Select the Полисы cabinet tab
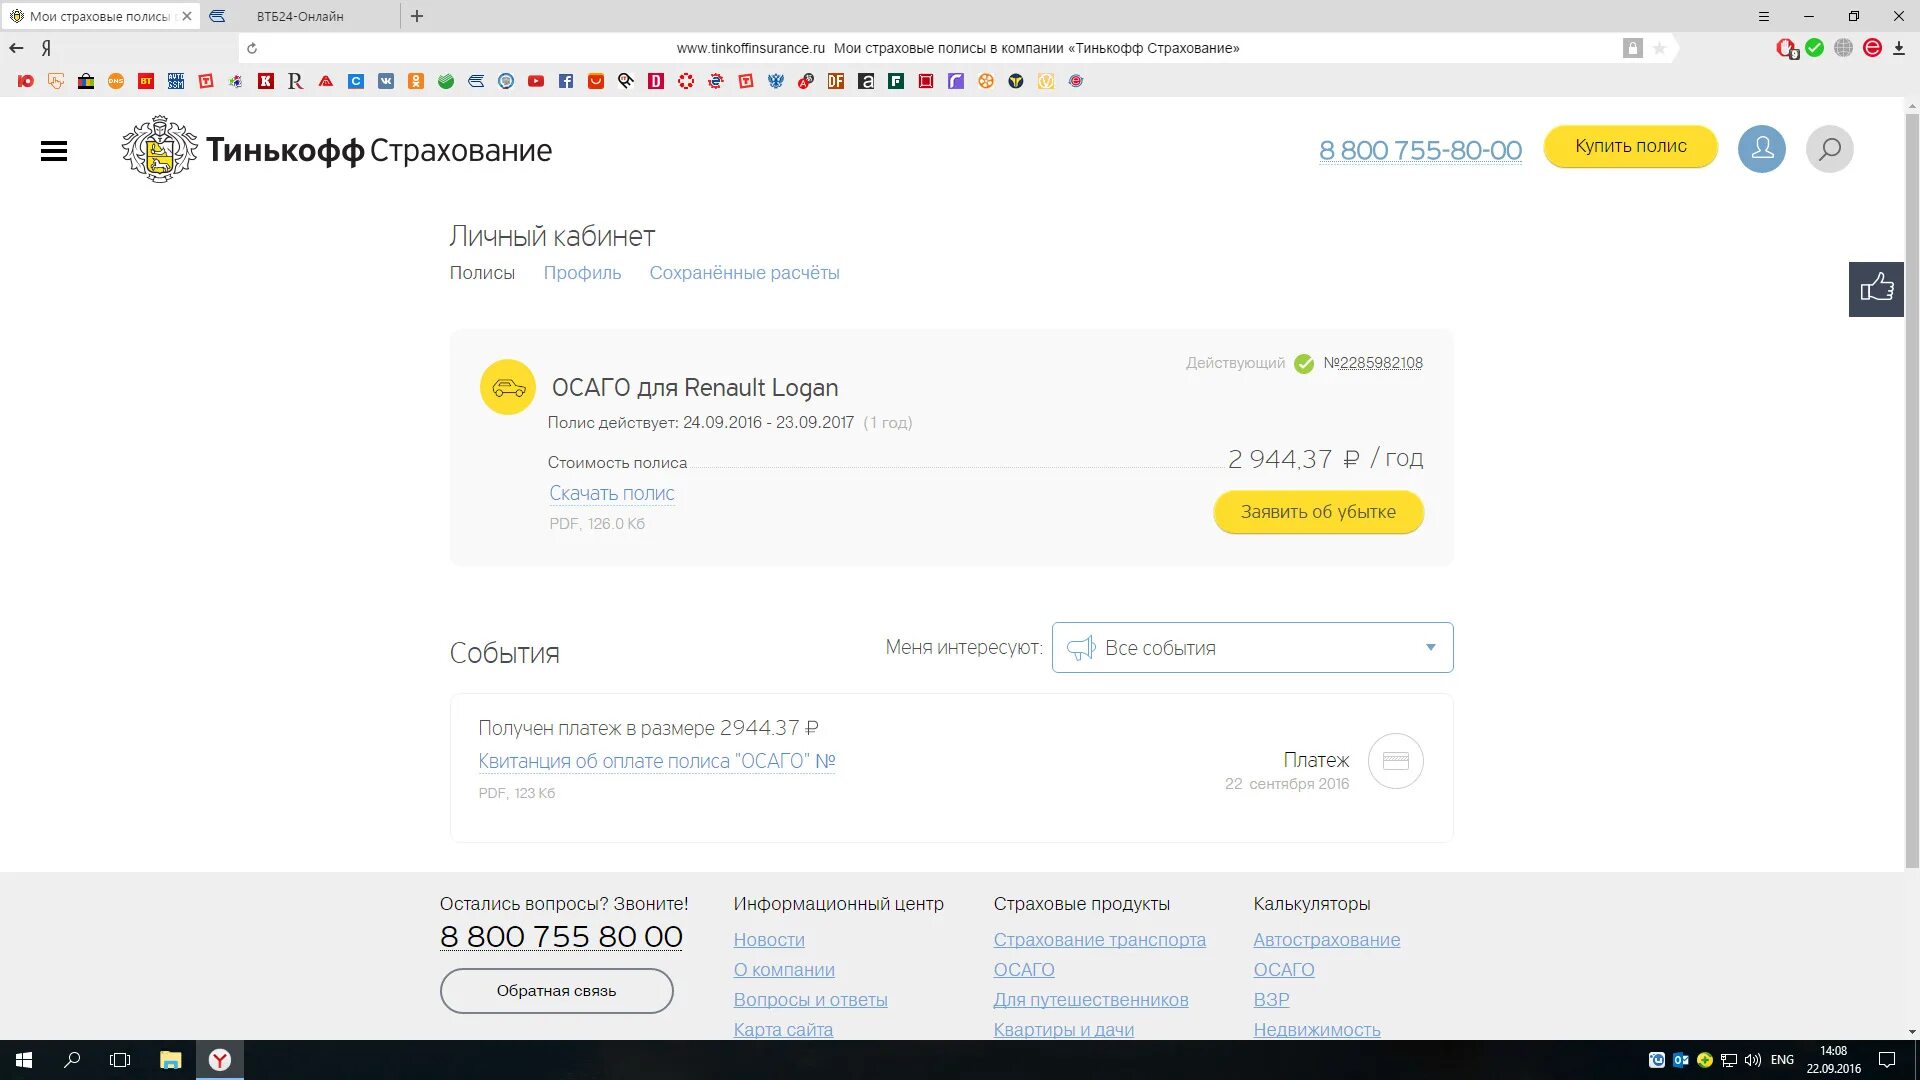This screenshot has height=1080, width=1920. (482, 273)
